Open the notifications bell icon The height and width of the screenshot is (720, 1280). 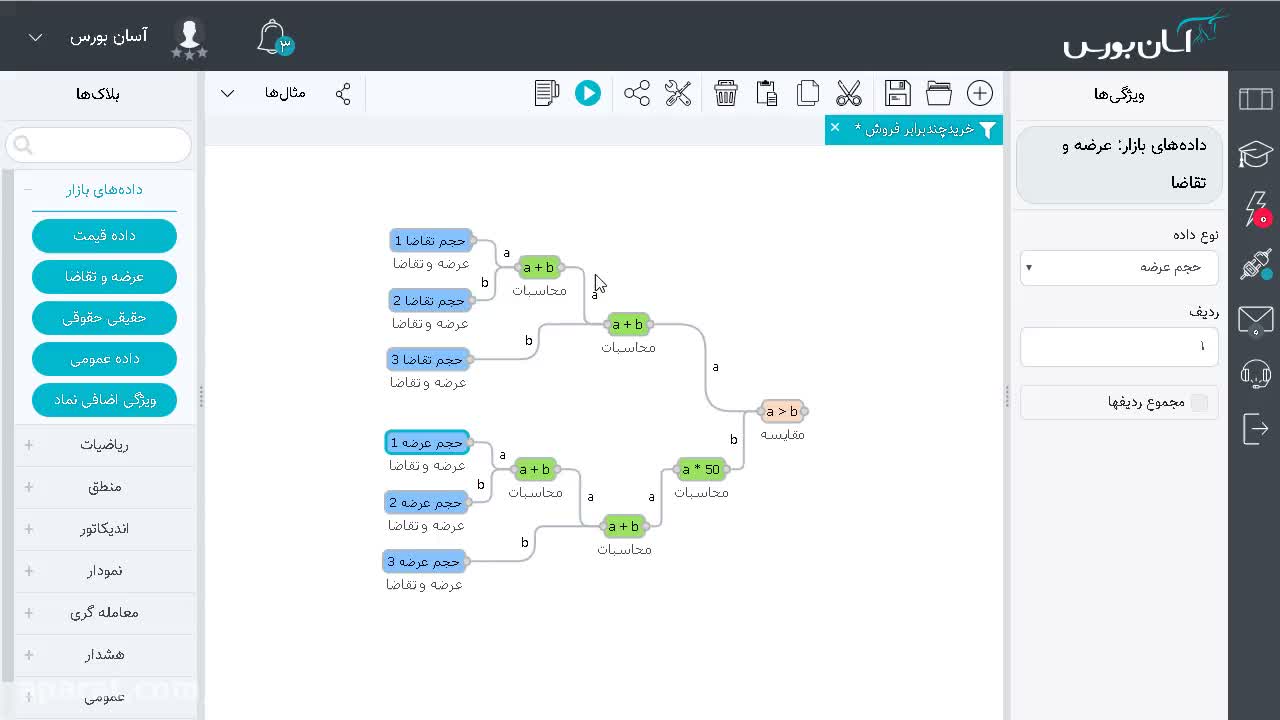pyautogui.click(x=274, y=38)
